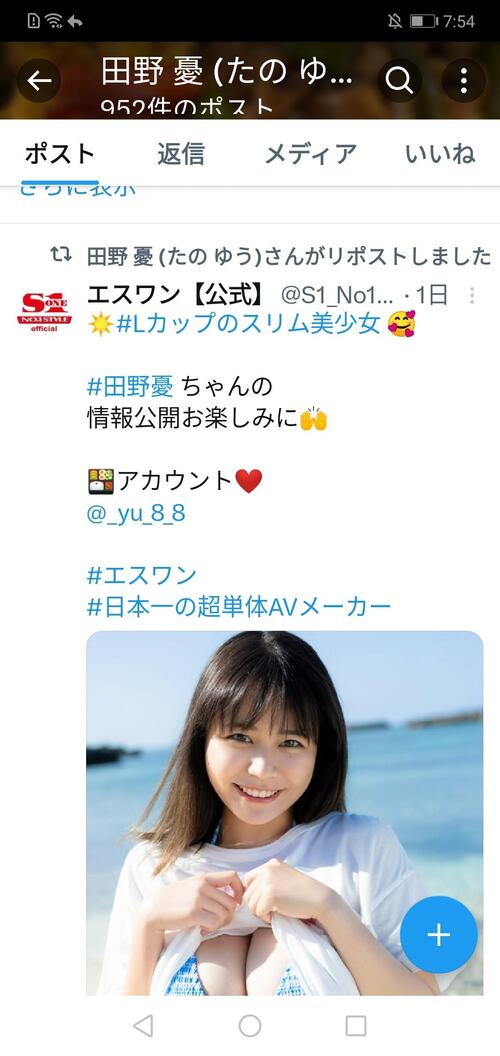
Task: Tap the Android home circle button
Action: click(250, 1026)
